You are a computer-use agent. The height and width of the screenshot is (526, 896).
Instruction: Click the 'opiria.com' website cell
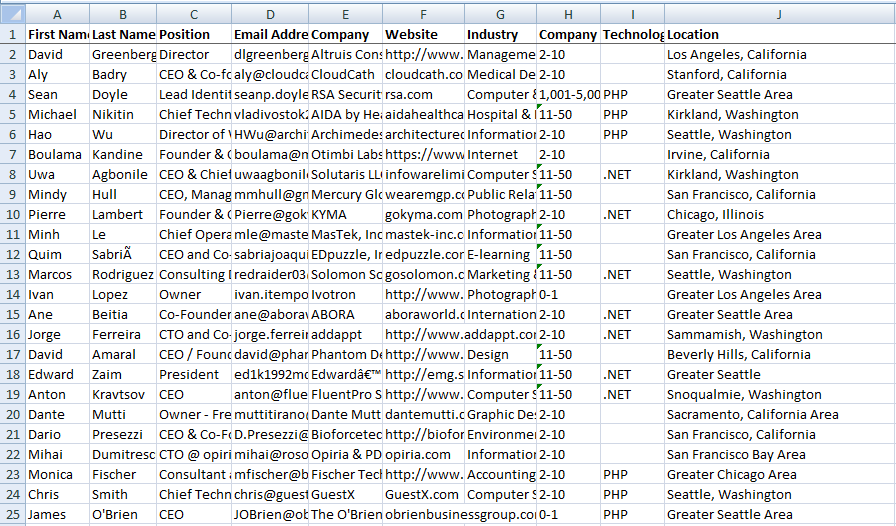tap(423, 455)
